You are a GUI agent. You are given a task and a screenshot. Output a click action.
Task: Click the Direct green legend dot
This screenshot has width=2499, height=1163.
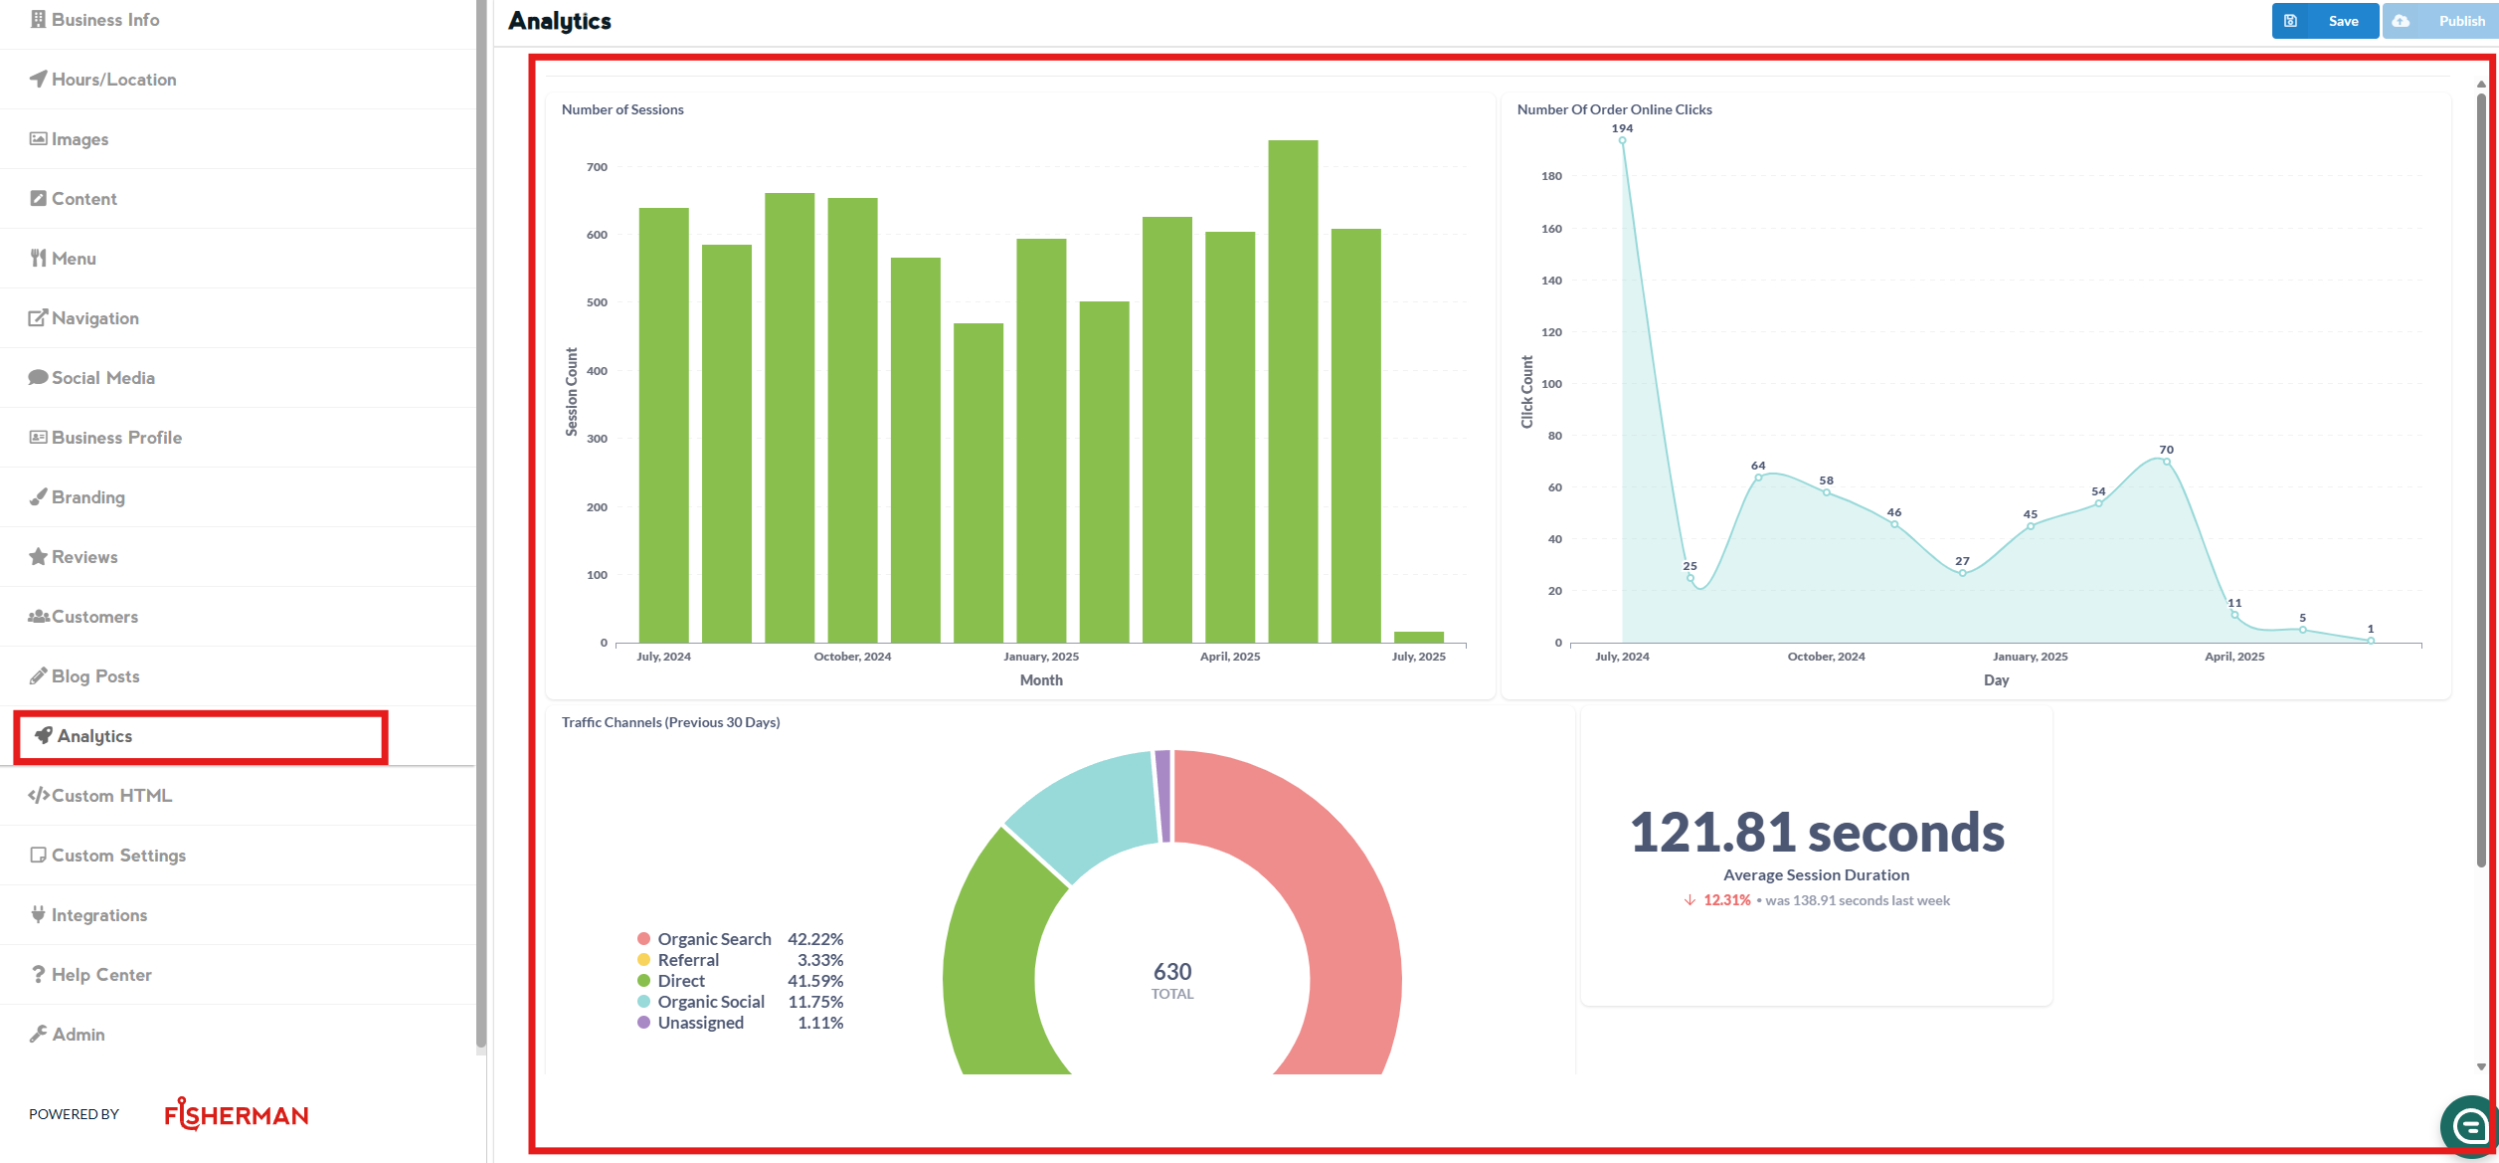click(644, 981)
